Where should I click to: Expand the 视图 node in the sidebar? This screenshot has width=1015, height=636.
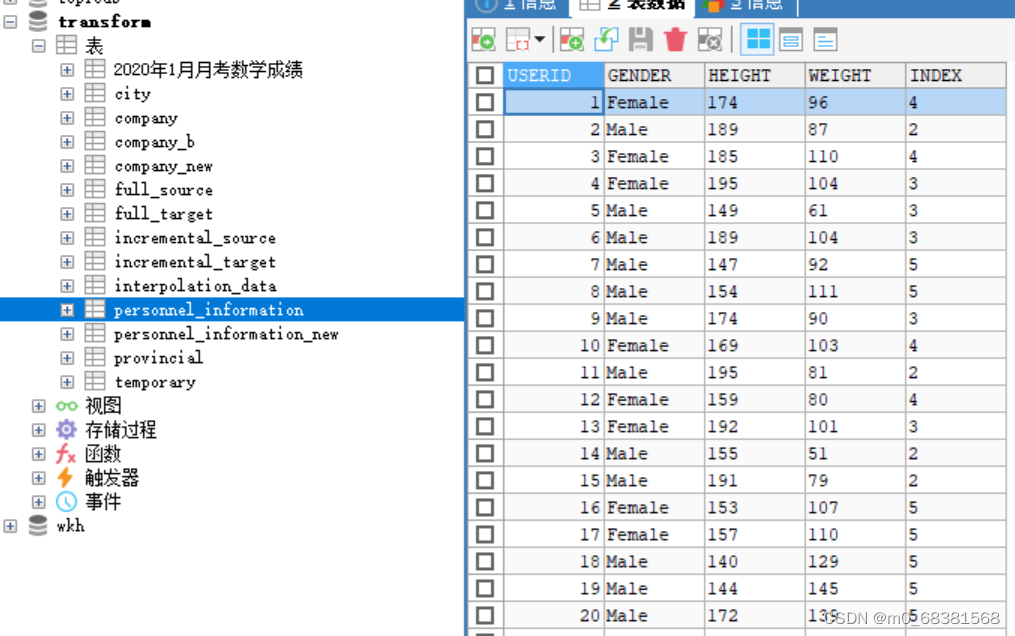(x=37, y=406)
